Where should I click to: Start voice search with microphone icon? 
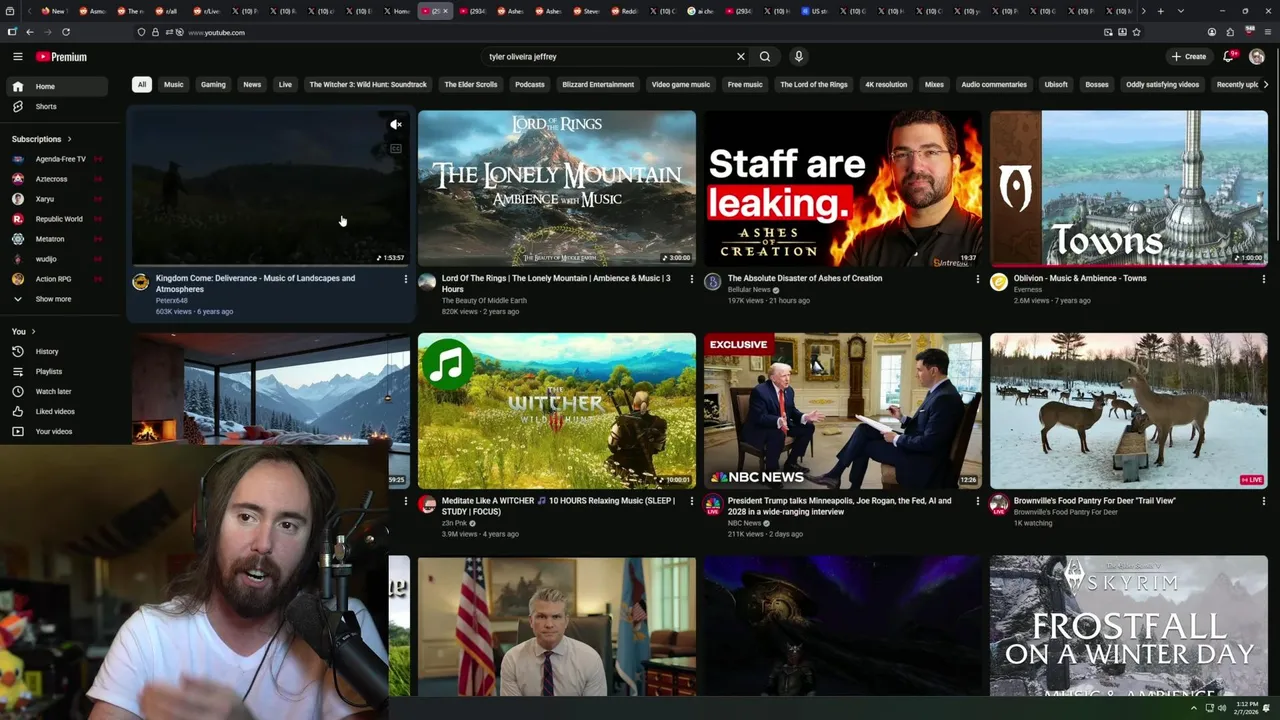point(798,57)
